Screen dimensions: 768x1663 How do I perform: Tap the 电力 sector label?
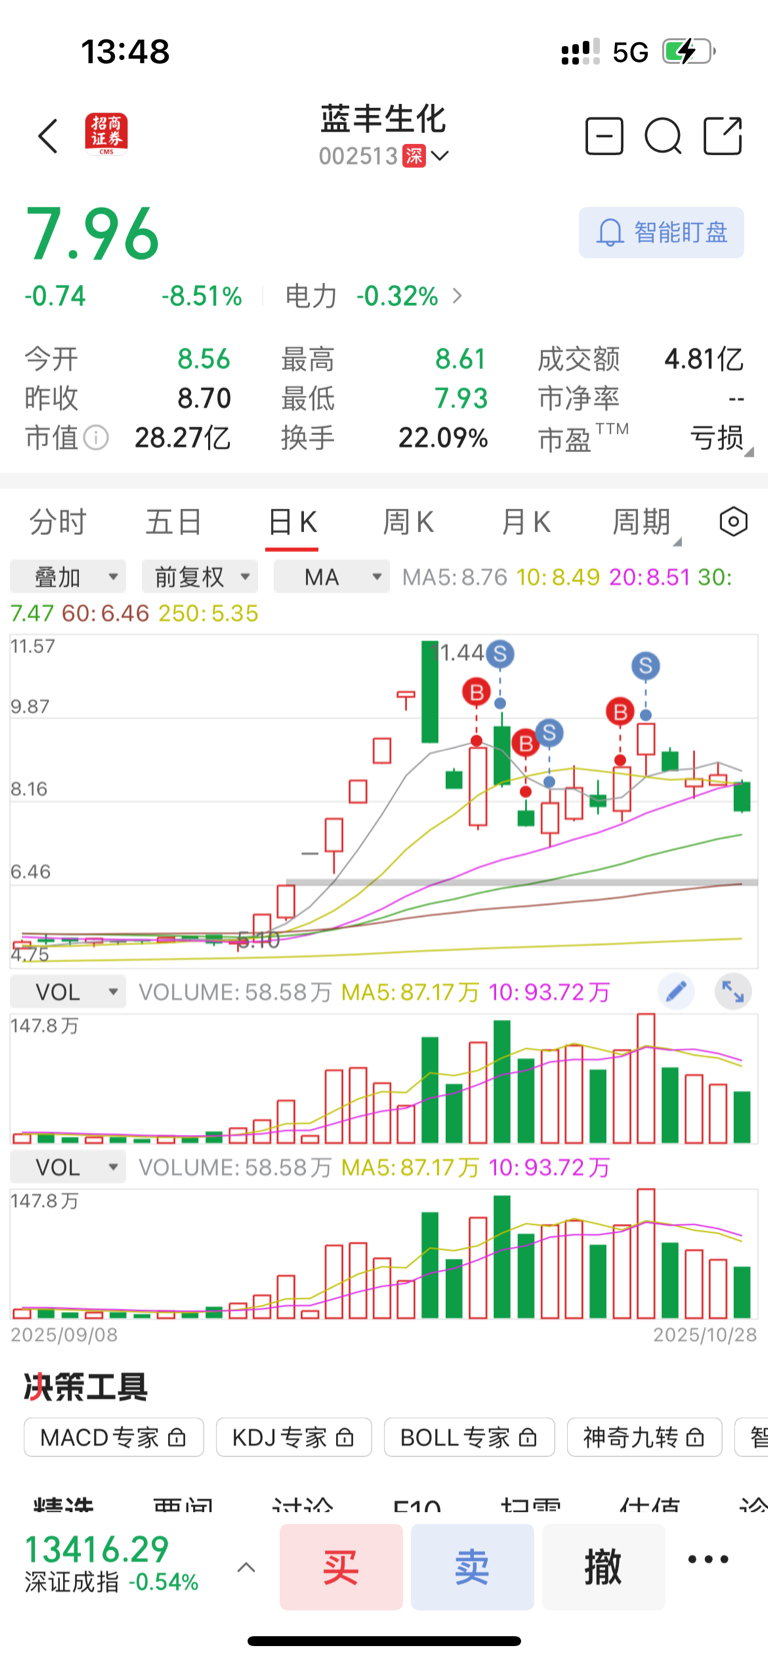311,296
